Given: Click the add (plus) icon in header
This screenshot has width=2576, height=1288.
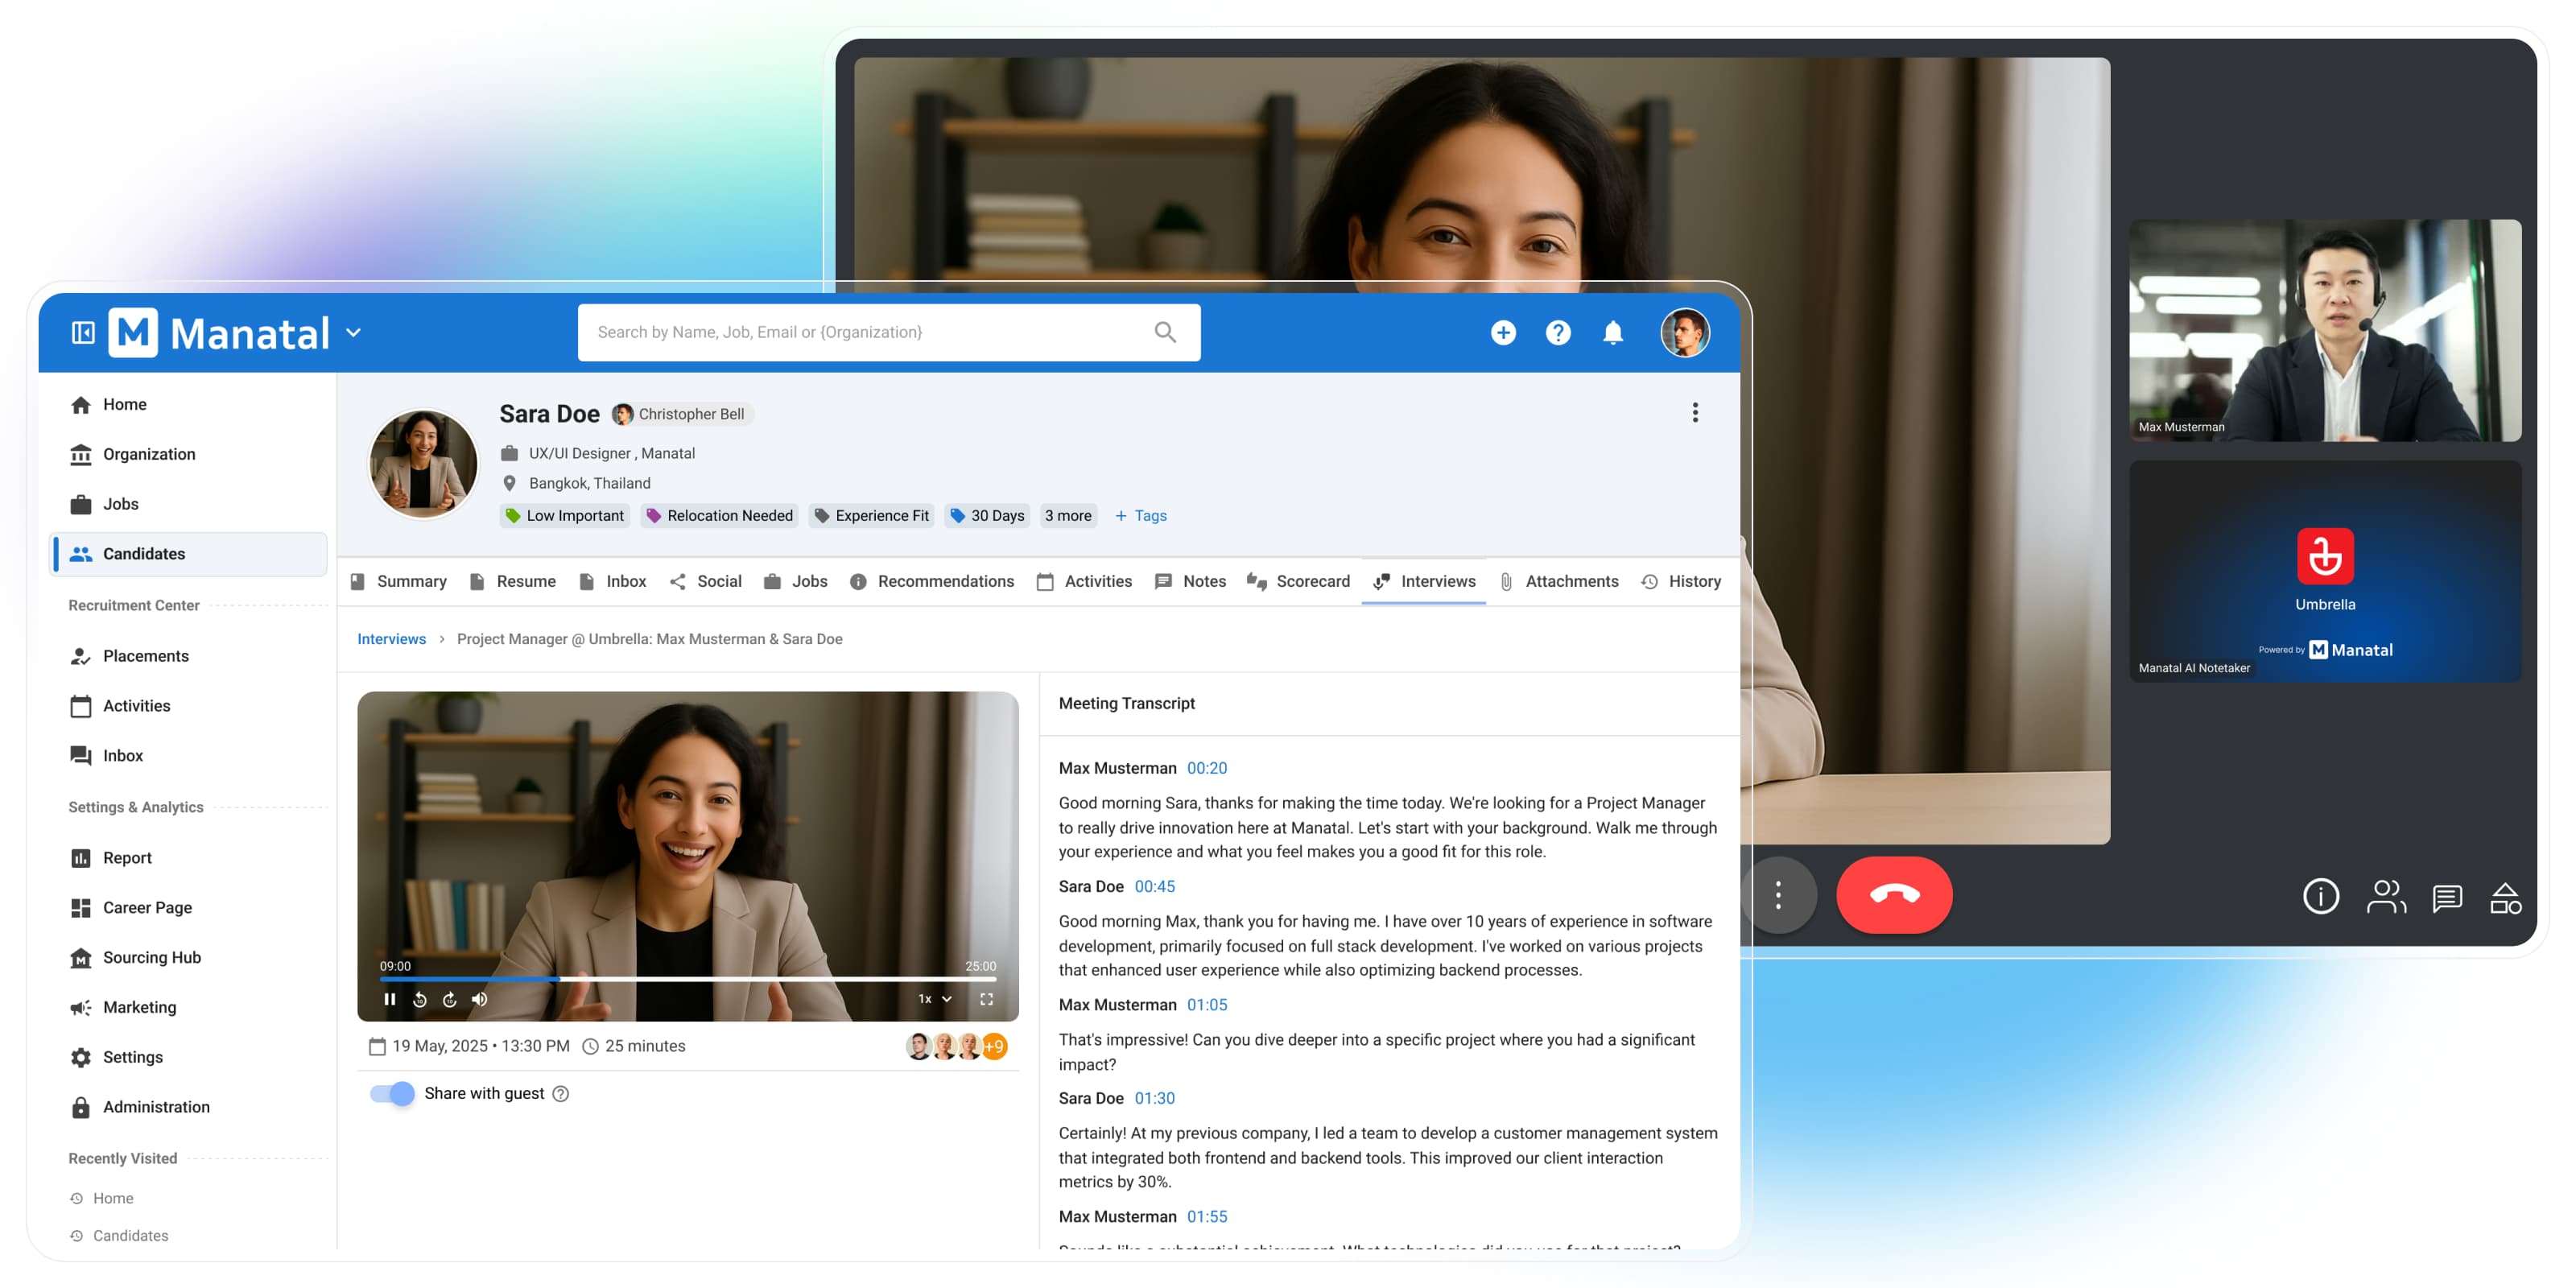Looking at the screenshot, I should click(1502, 332).
